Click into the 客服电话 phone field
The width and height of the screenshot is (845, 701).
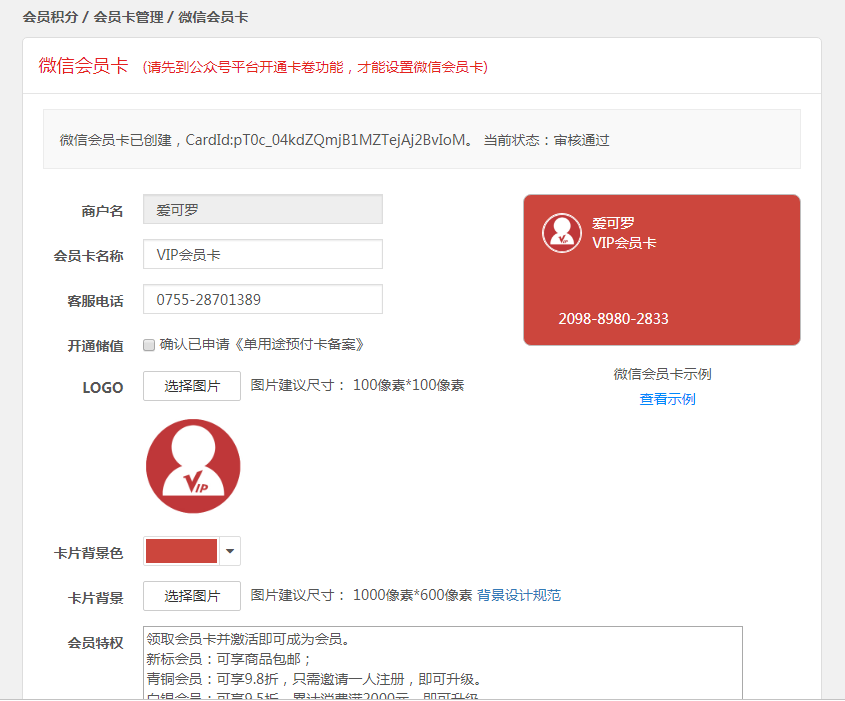(262, 300)
